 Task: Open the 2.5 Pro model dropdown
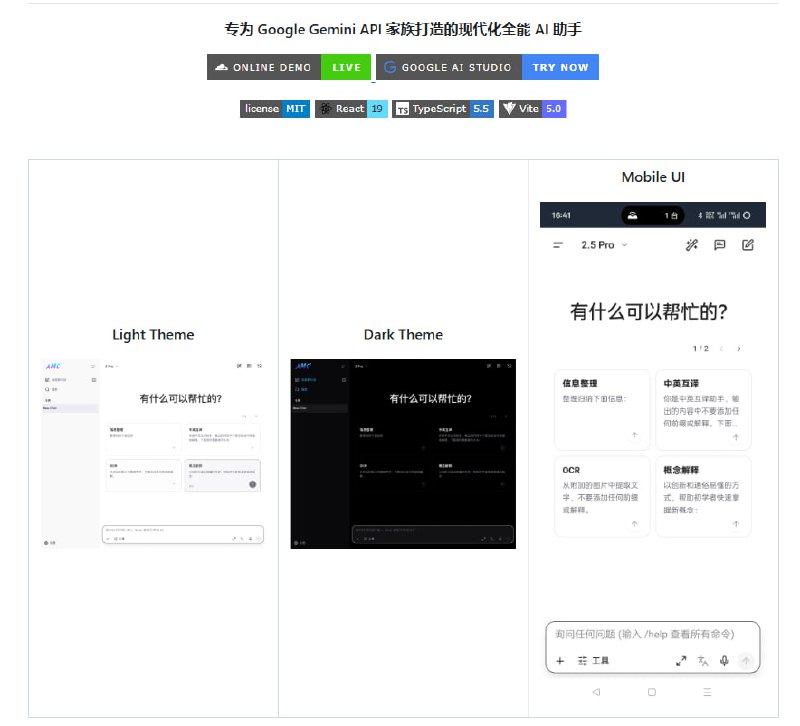[x=605, y=244]
